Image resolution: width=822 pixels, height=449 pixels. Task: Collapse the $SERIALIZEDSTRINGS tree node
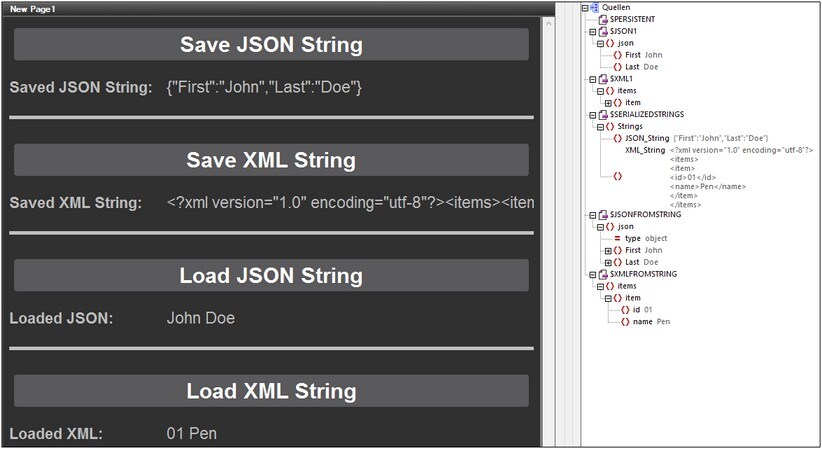click(591, 114)
